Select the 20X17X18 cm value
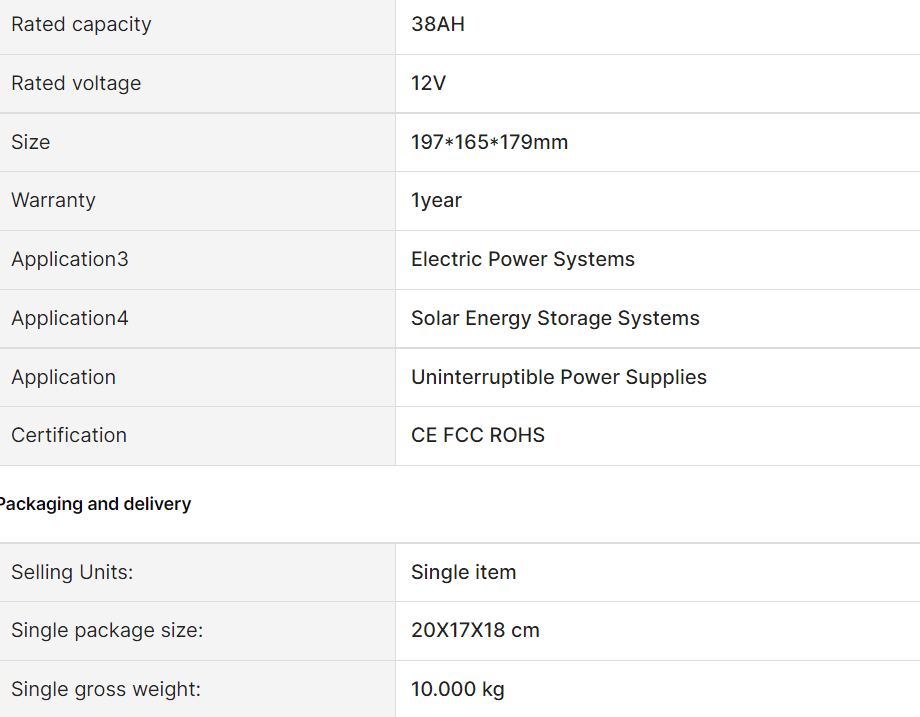The height and width of the screenshot is (717, 920). [x=475, y=631]
